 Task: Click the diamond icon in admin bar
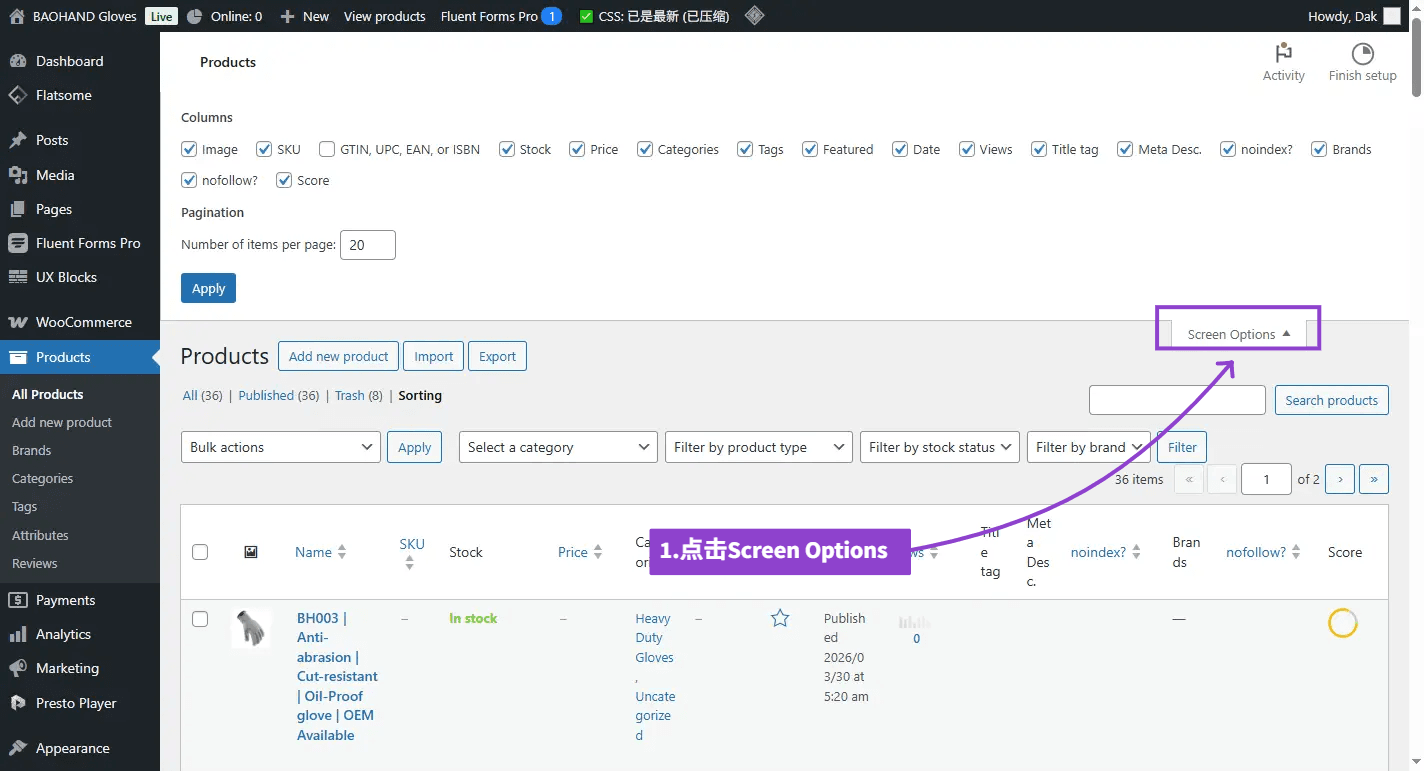tap(755, 16)
